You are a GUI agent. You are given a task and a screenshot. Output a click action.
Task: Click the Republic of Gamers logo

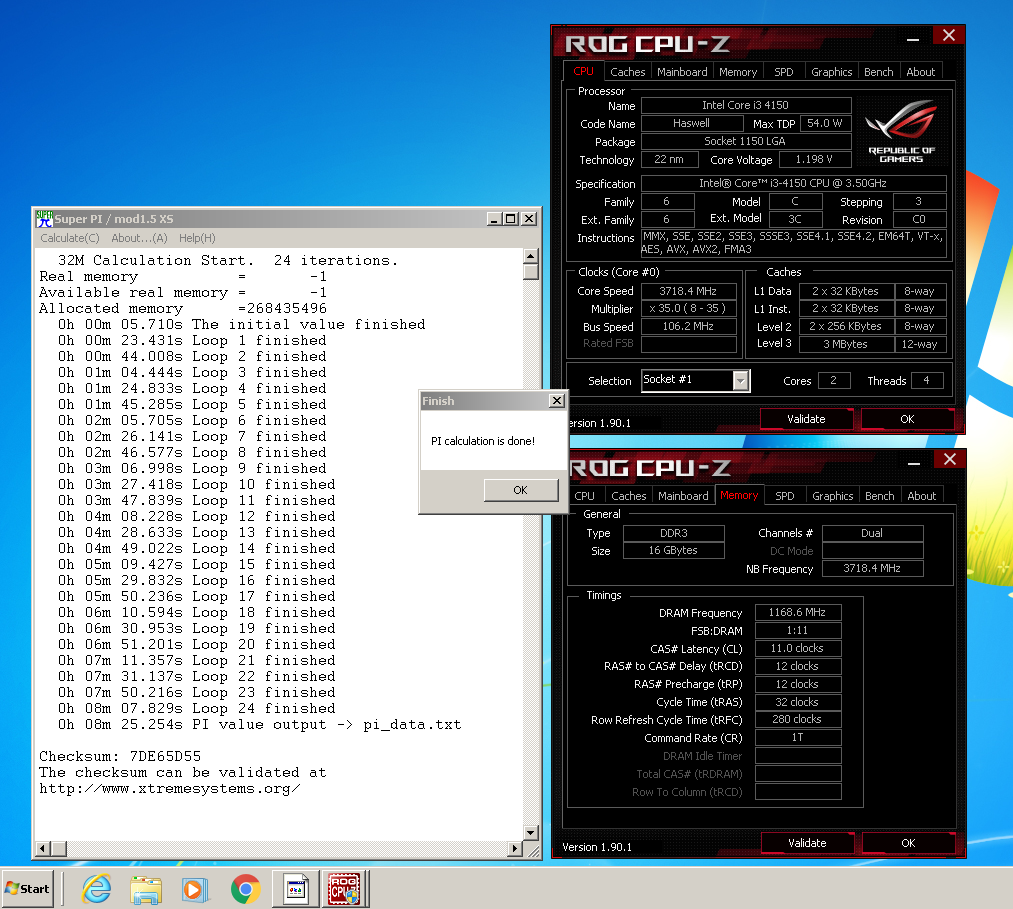tap(901, 131)
